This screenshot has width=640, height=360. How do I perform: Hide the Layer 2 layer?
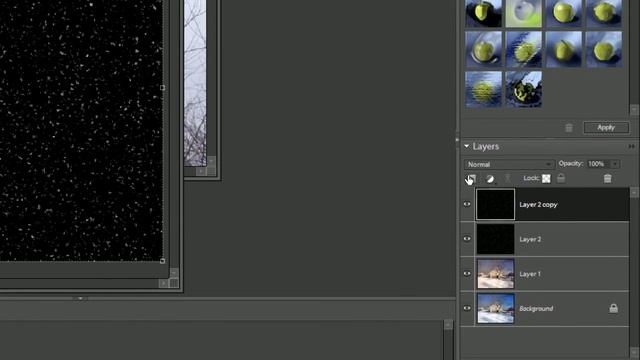[467, 239]
